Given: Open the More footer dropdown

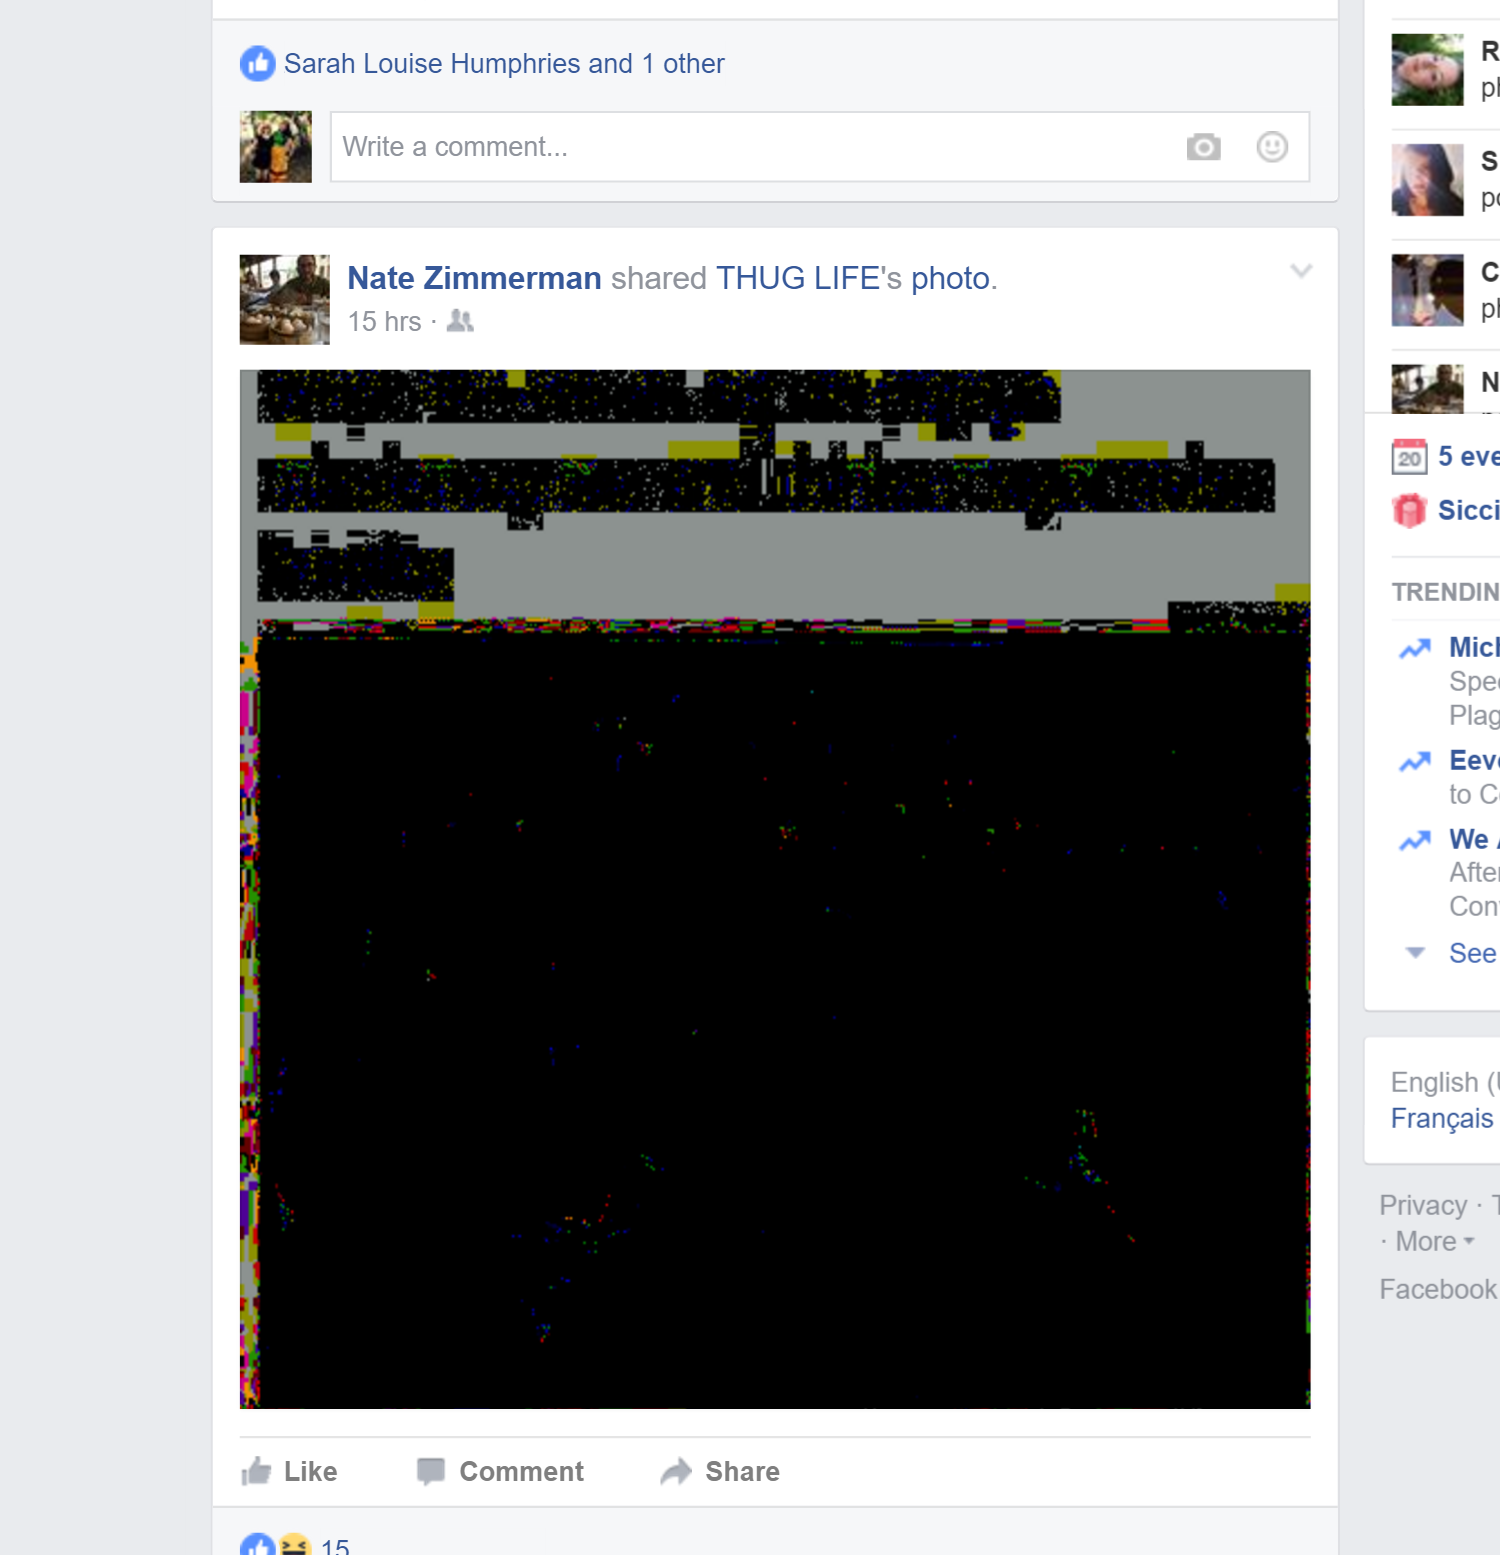Looking at the screenshot, I should [x=1435, y=1241].
